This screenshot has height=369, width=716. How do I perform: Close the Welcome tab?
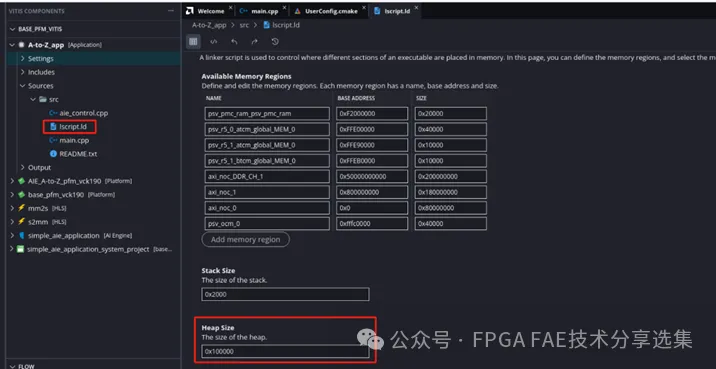[x=231, y=8]
